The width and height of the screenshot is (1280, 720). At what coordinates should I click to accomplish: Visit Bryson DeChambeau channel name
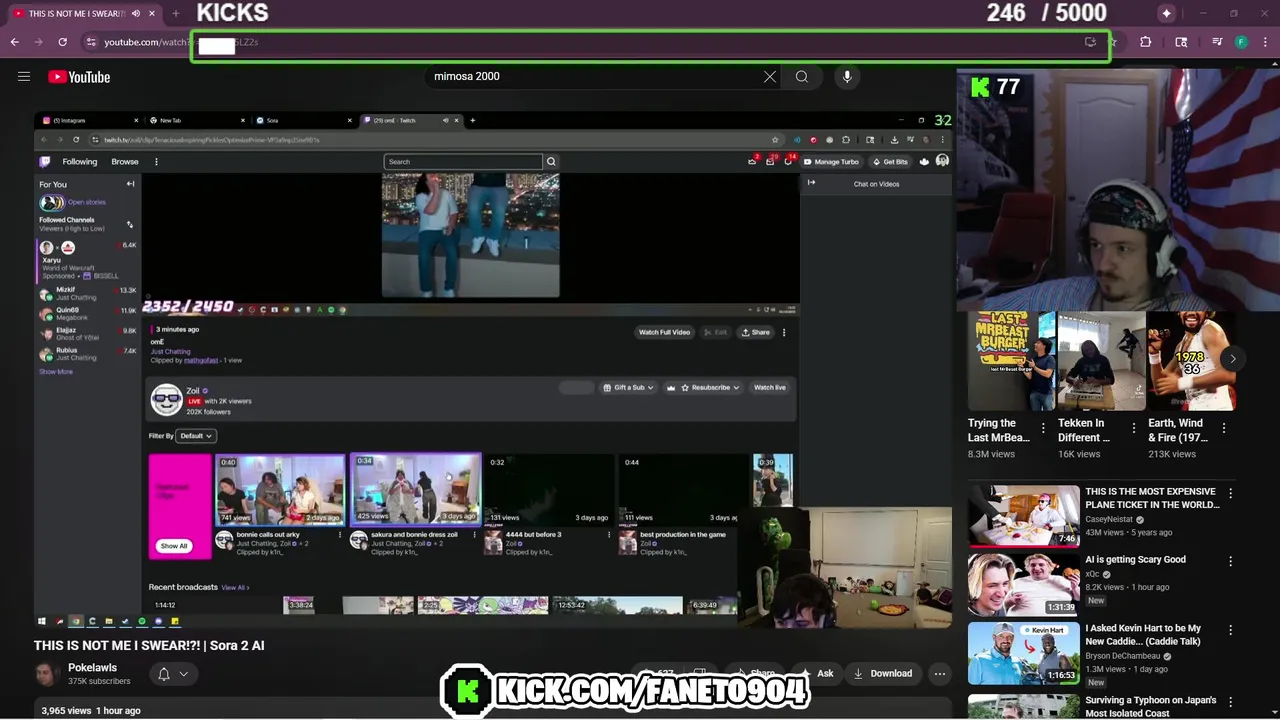(1124, 656)
